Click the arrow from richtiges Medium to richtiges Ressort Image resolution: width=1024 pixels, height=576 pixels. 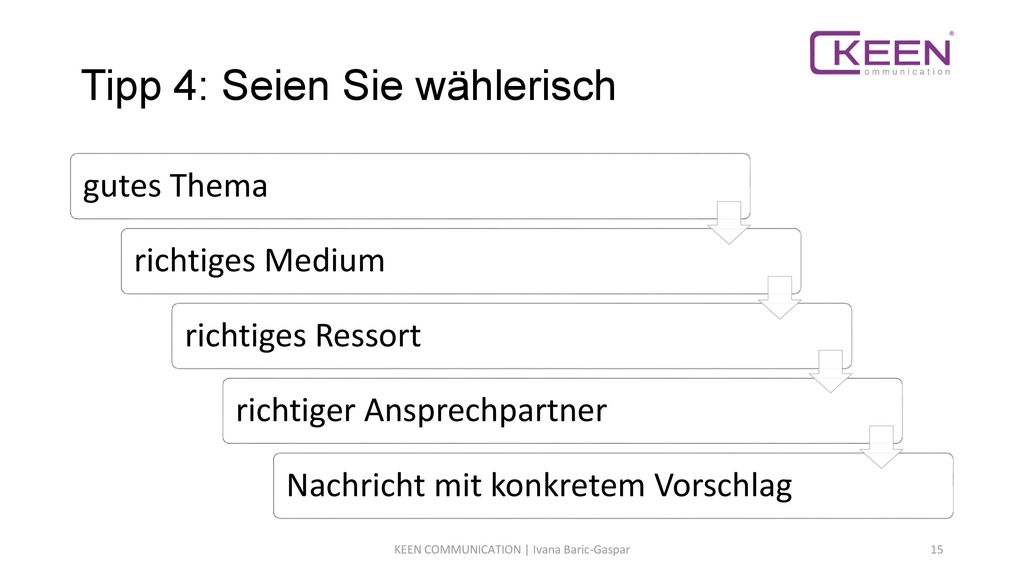[780, 298]
